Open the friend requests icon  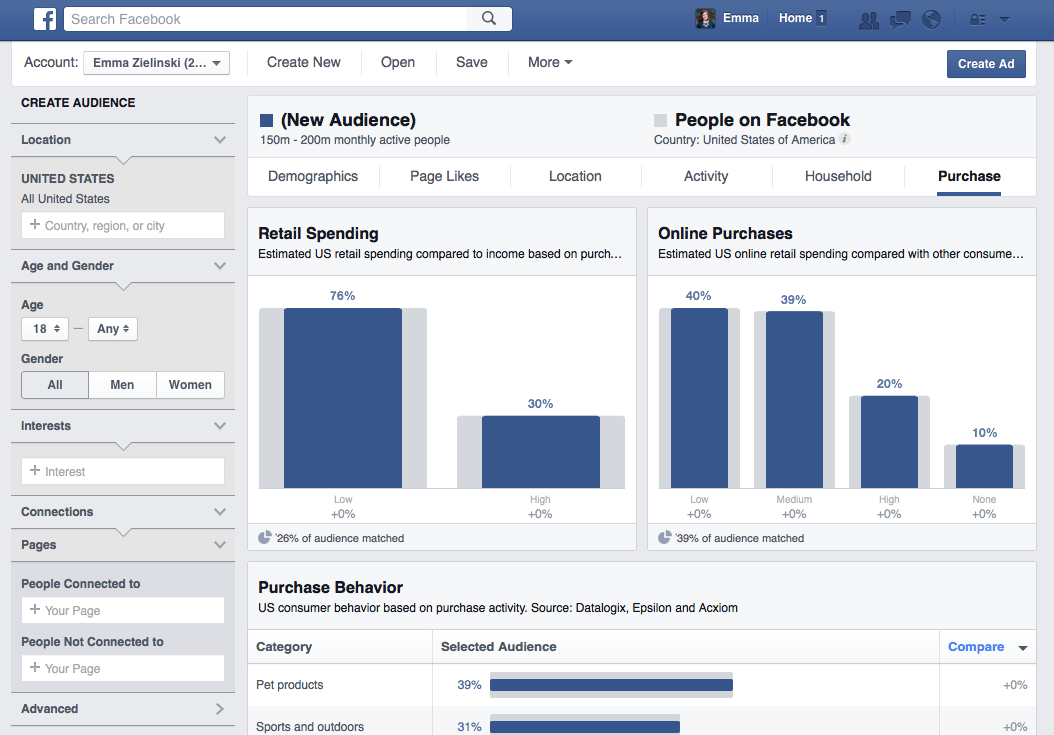click(868, 20)
